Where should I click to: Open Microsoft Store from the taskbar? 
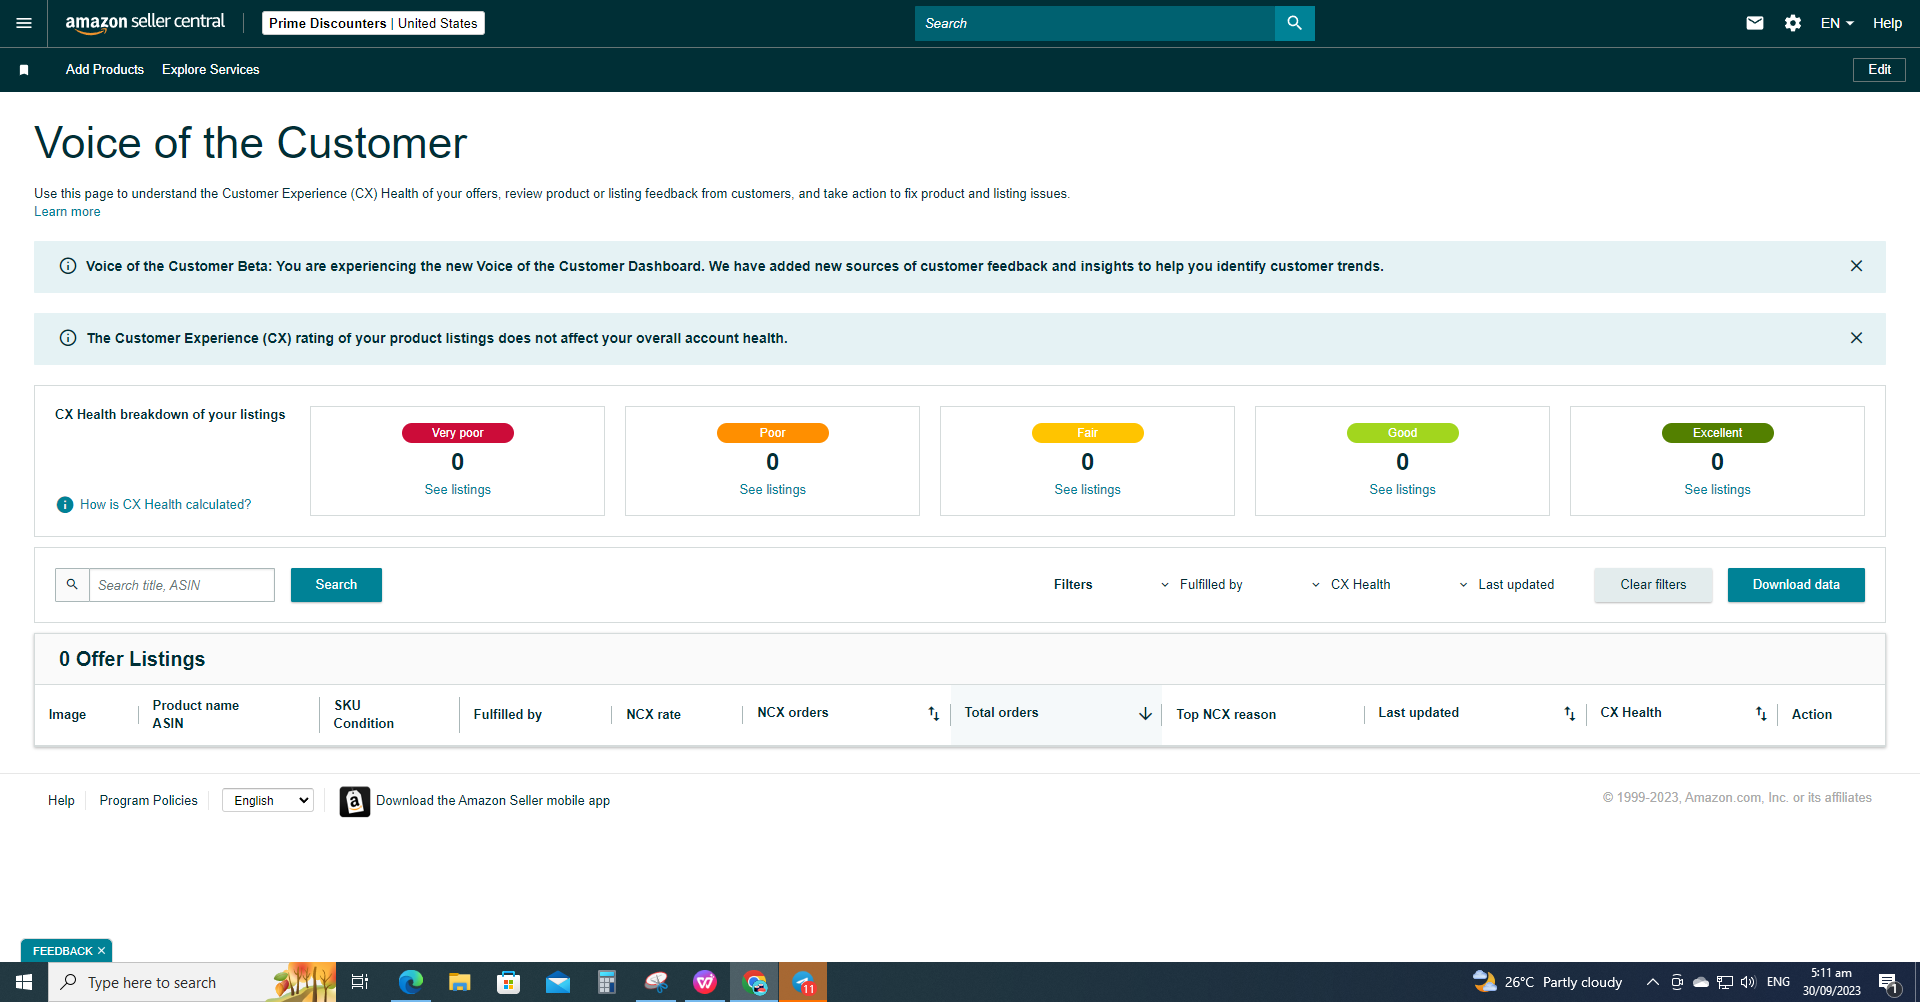[x=508, y=982]
